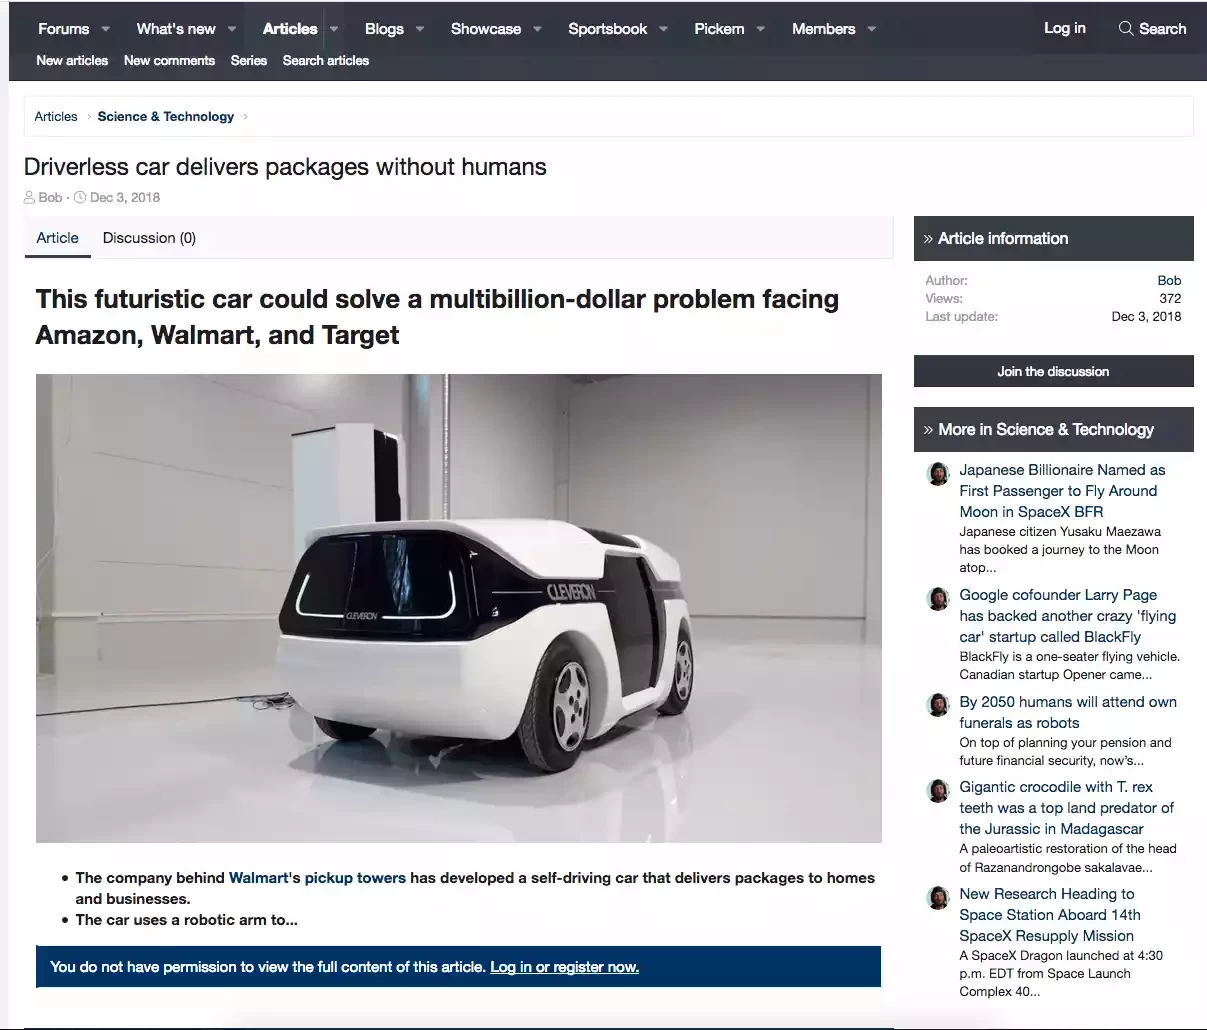The width and height of the screenshot is (1207, 1030).
Task: Open Space Station Resupply Mission article
Action: [1050, 915]
